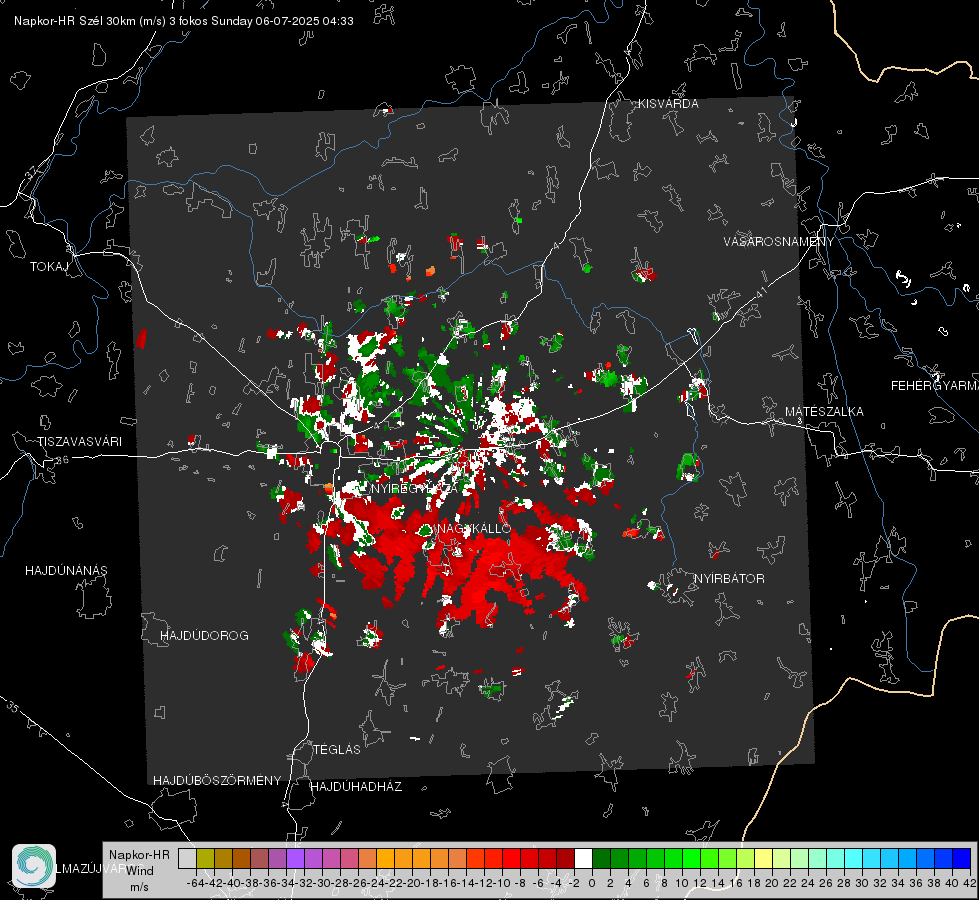
Task: Click the HAJDÚDOROG town label
Action: [x=204, y=635]
